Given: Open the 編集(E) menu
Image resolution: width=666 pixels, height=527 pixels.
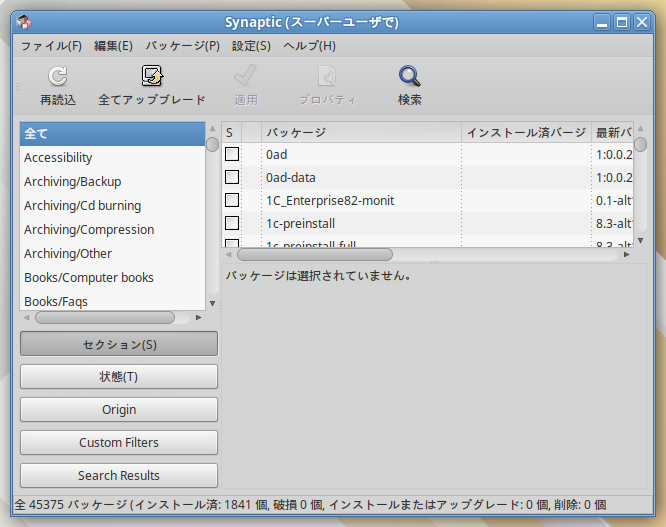Looking at the screenshot, I should tap(113, 46).
